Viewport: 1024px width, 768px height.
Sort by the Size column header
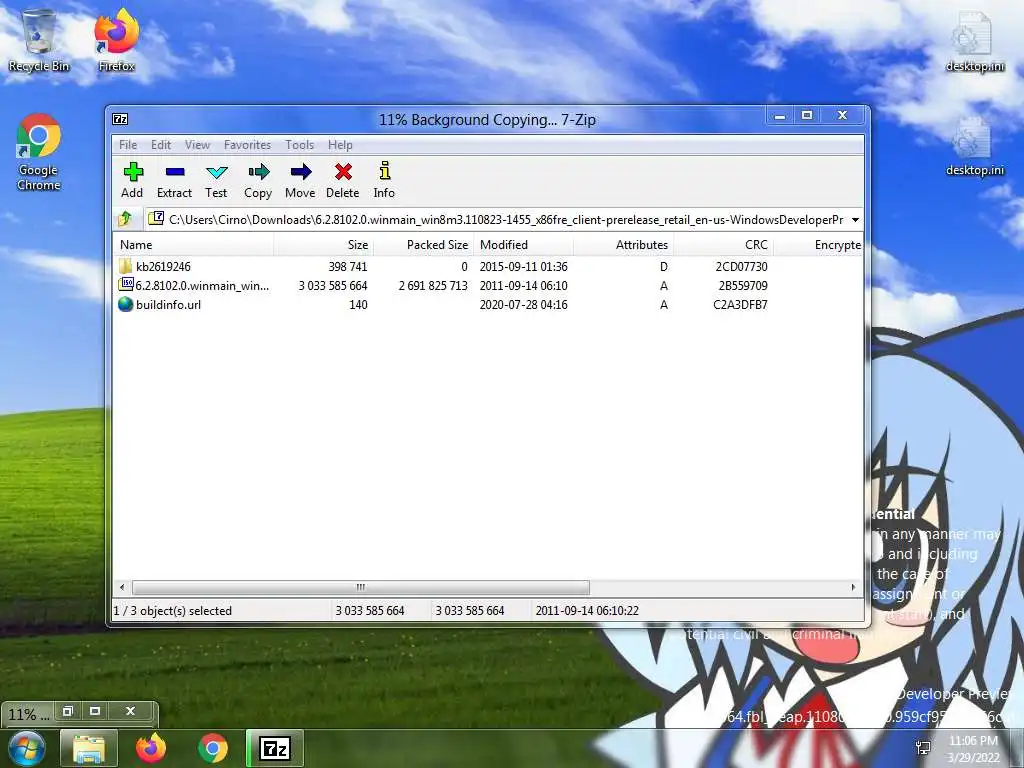coord(324,245)
